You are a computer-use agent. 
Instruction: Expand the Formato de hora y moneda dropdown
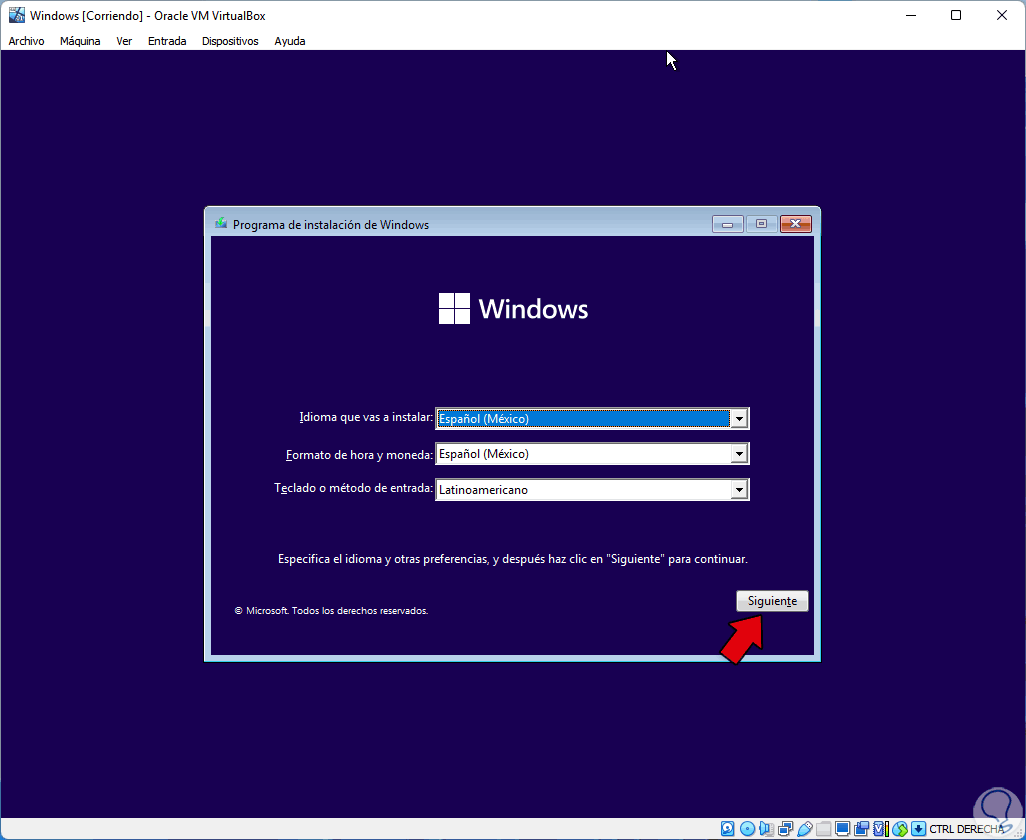click(739, 454)
